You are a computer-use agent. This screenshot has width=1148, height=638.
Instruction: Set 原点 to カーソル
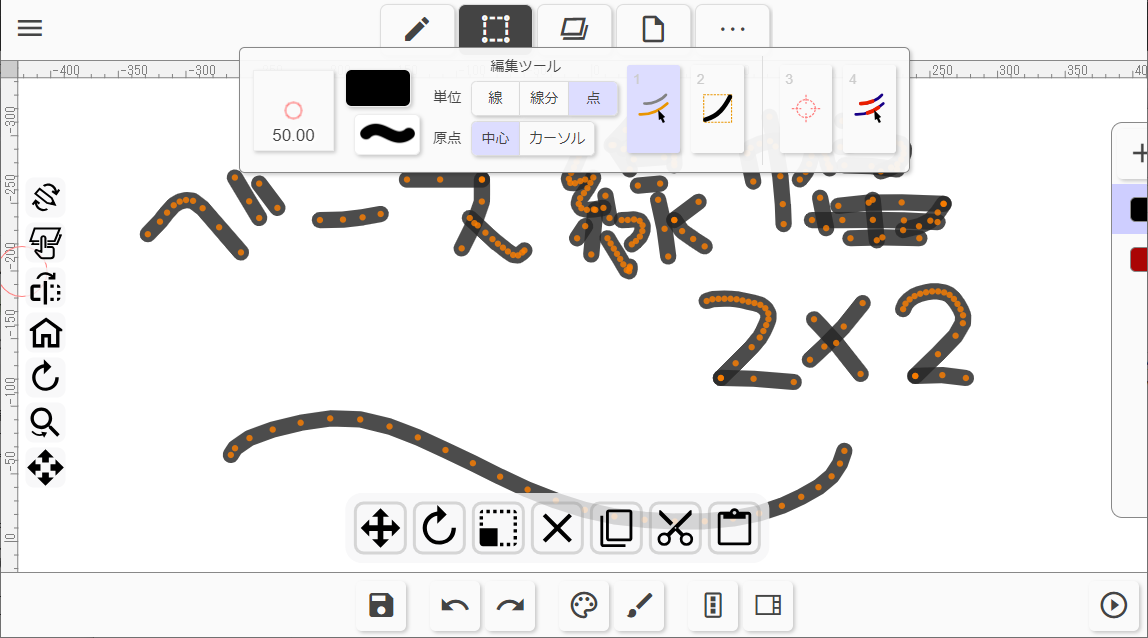click(x=557, y=139)
